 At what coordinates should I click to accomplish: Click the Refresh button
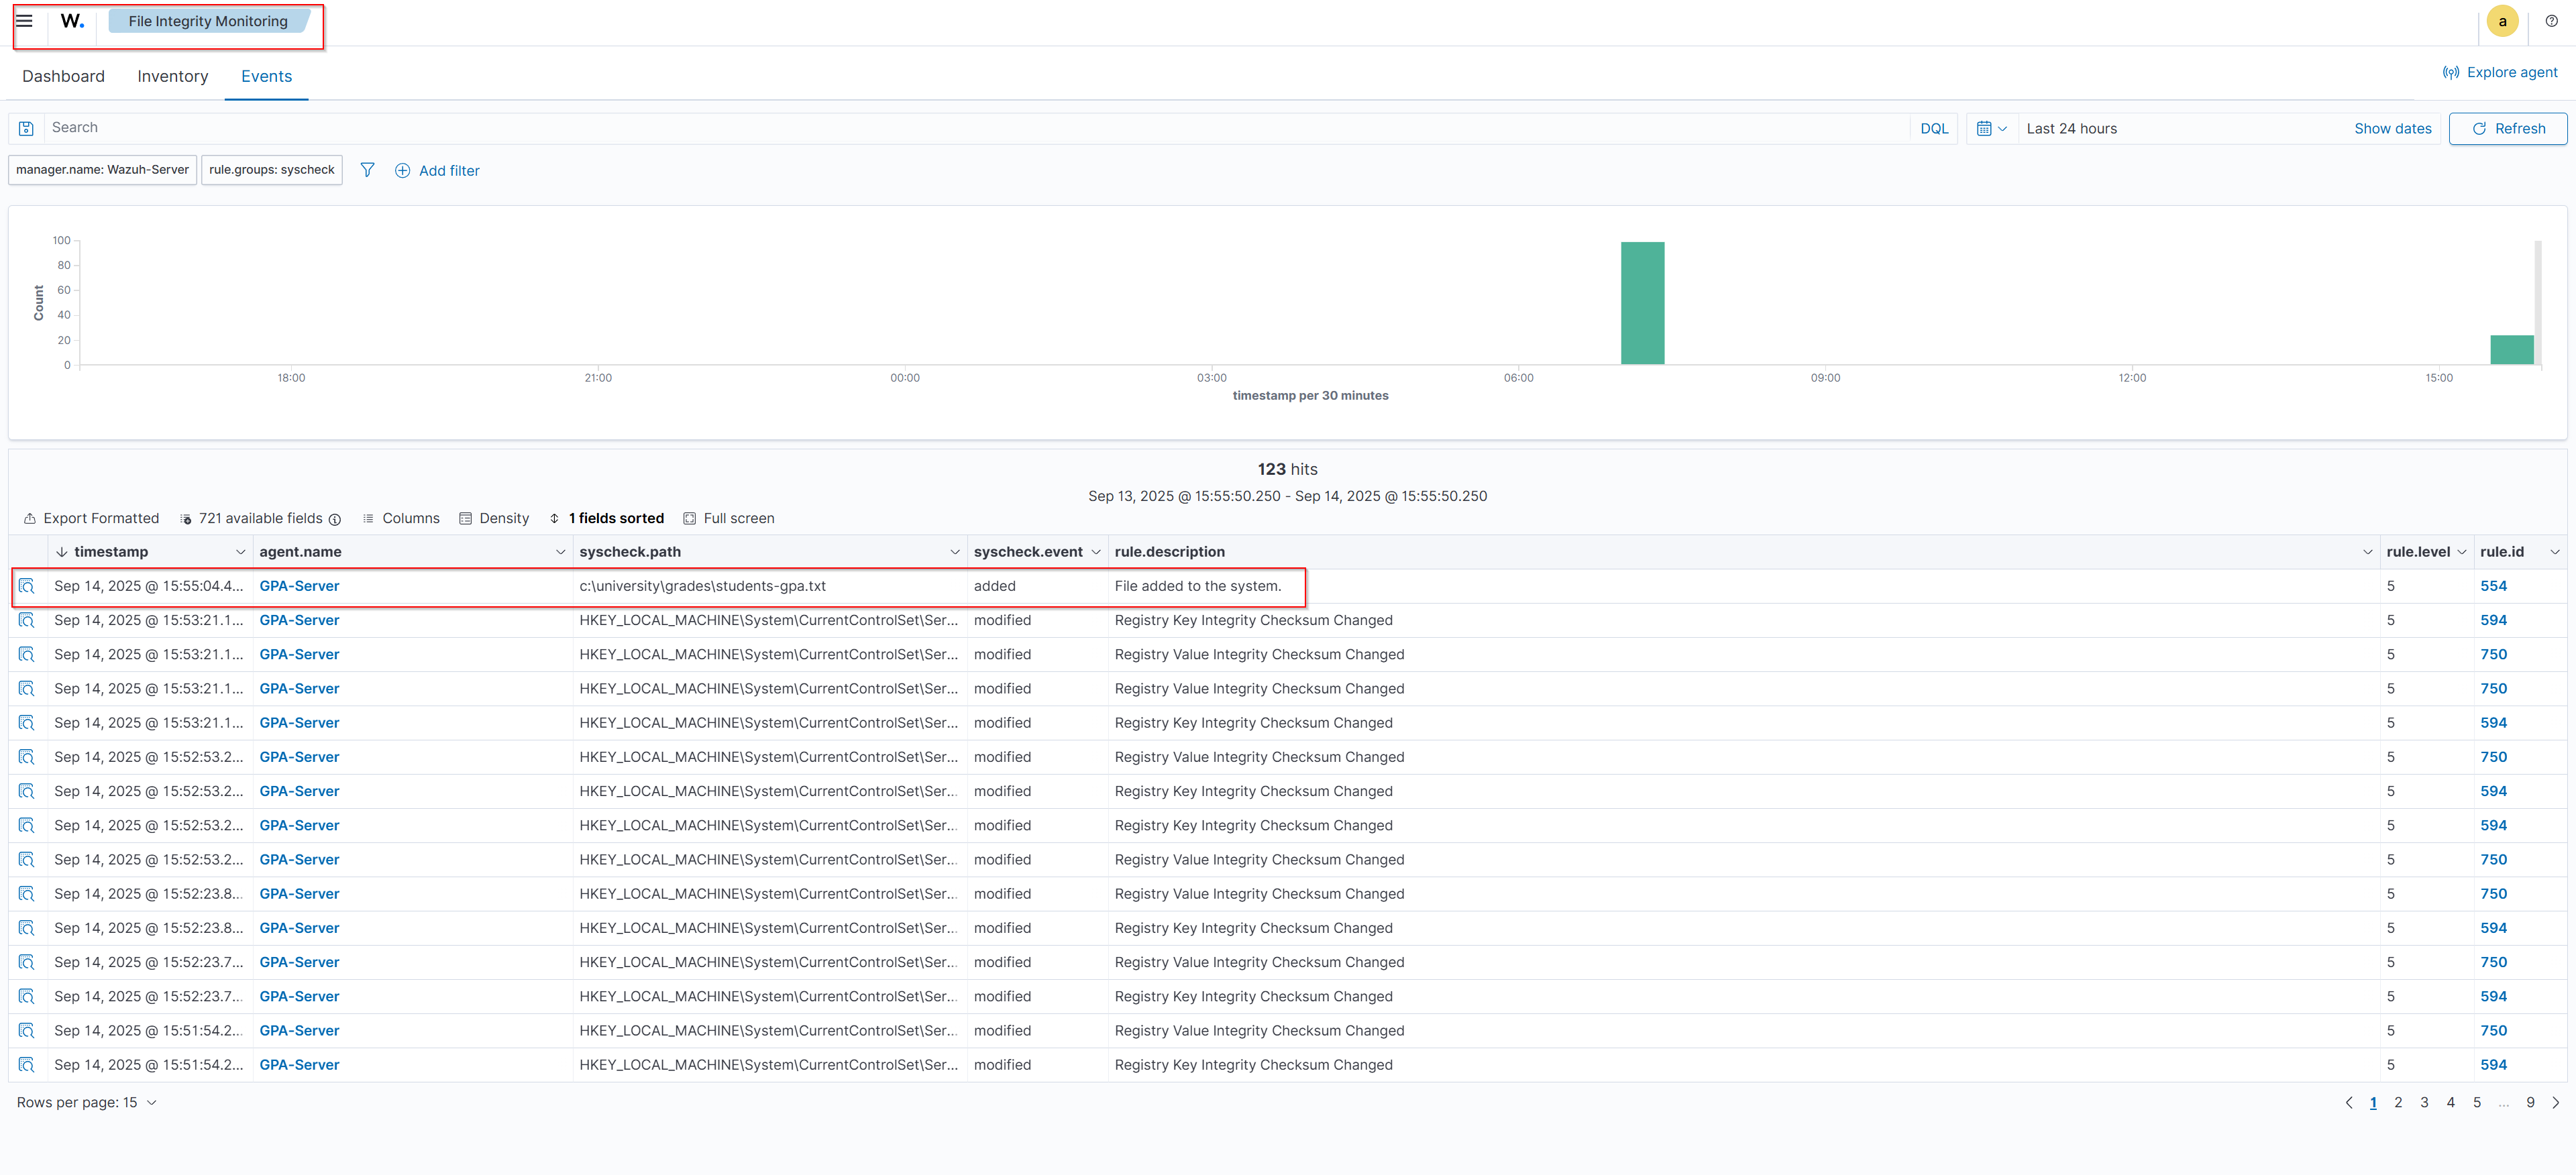pos(2507,128)
